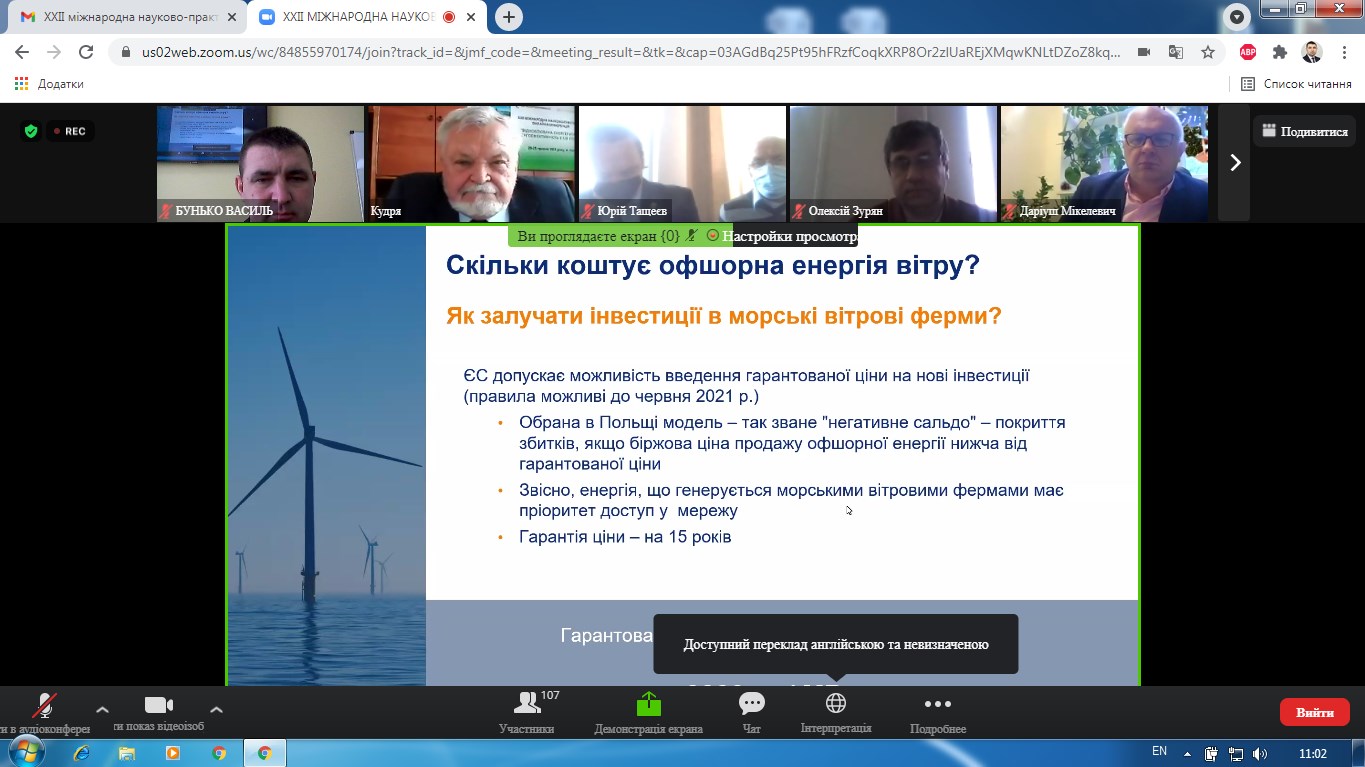Open File Explorer from the taskbar

127,753
